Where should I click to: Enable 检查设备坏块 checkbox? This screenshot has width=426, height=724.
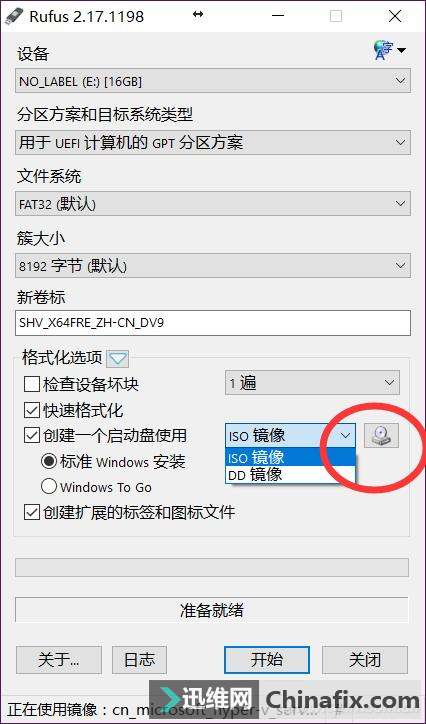click(x=32, y=384)
